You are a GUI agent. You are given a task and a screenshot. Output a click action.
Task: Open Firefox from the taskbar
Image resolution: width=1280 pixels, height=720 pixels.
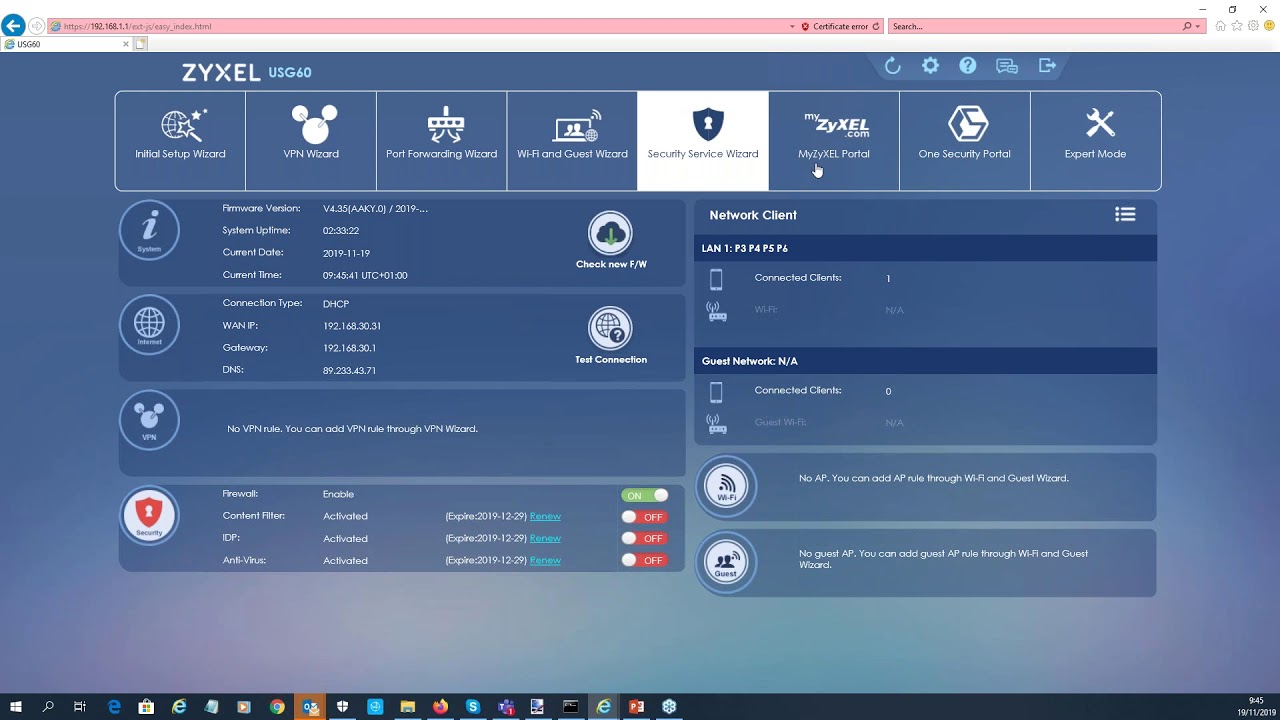click(440, 707)
